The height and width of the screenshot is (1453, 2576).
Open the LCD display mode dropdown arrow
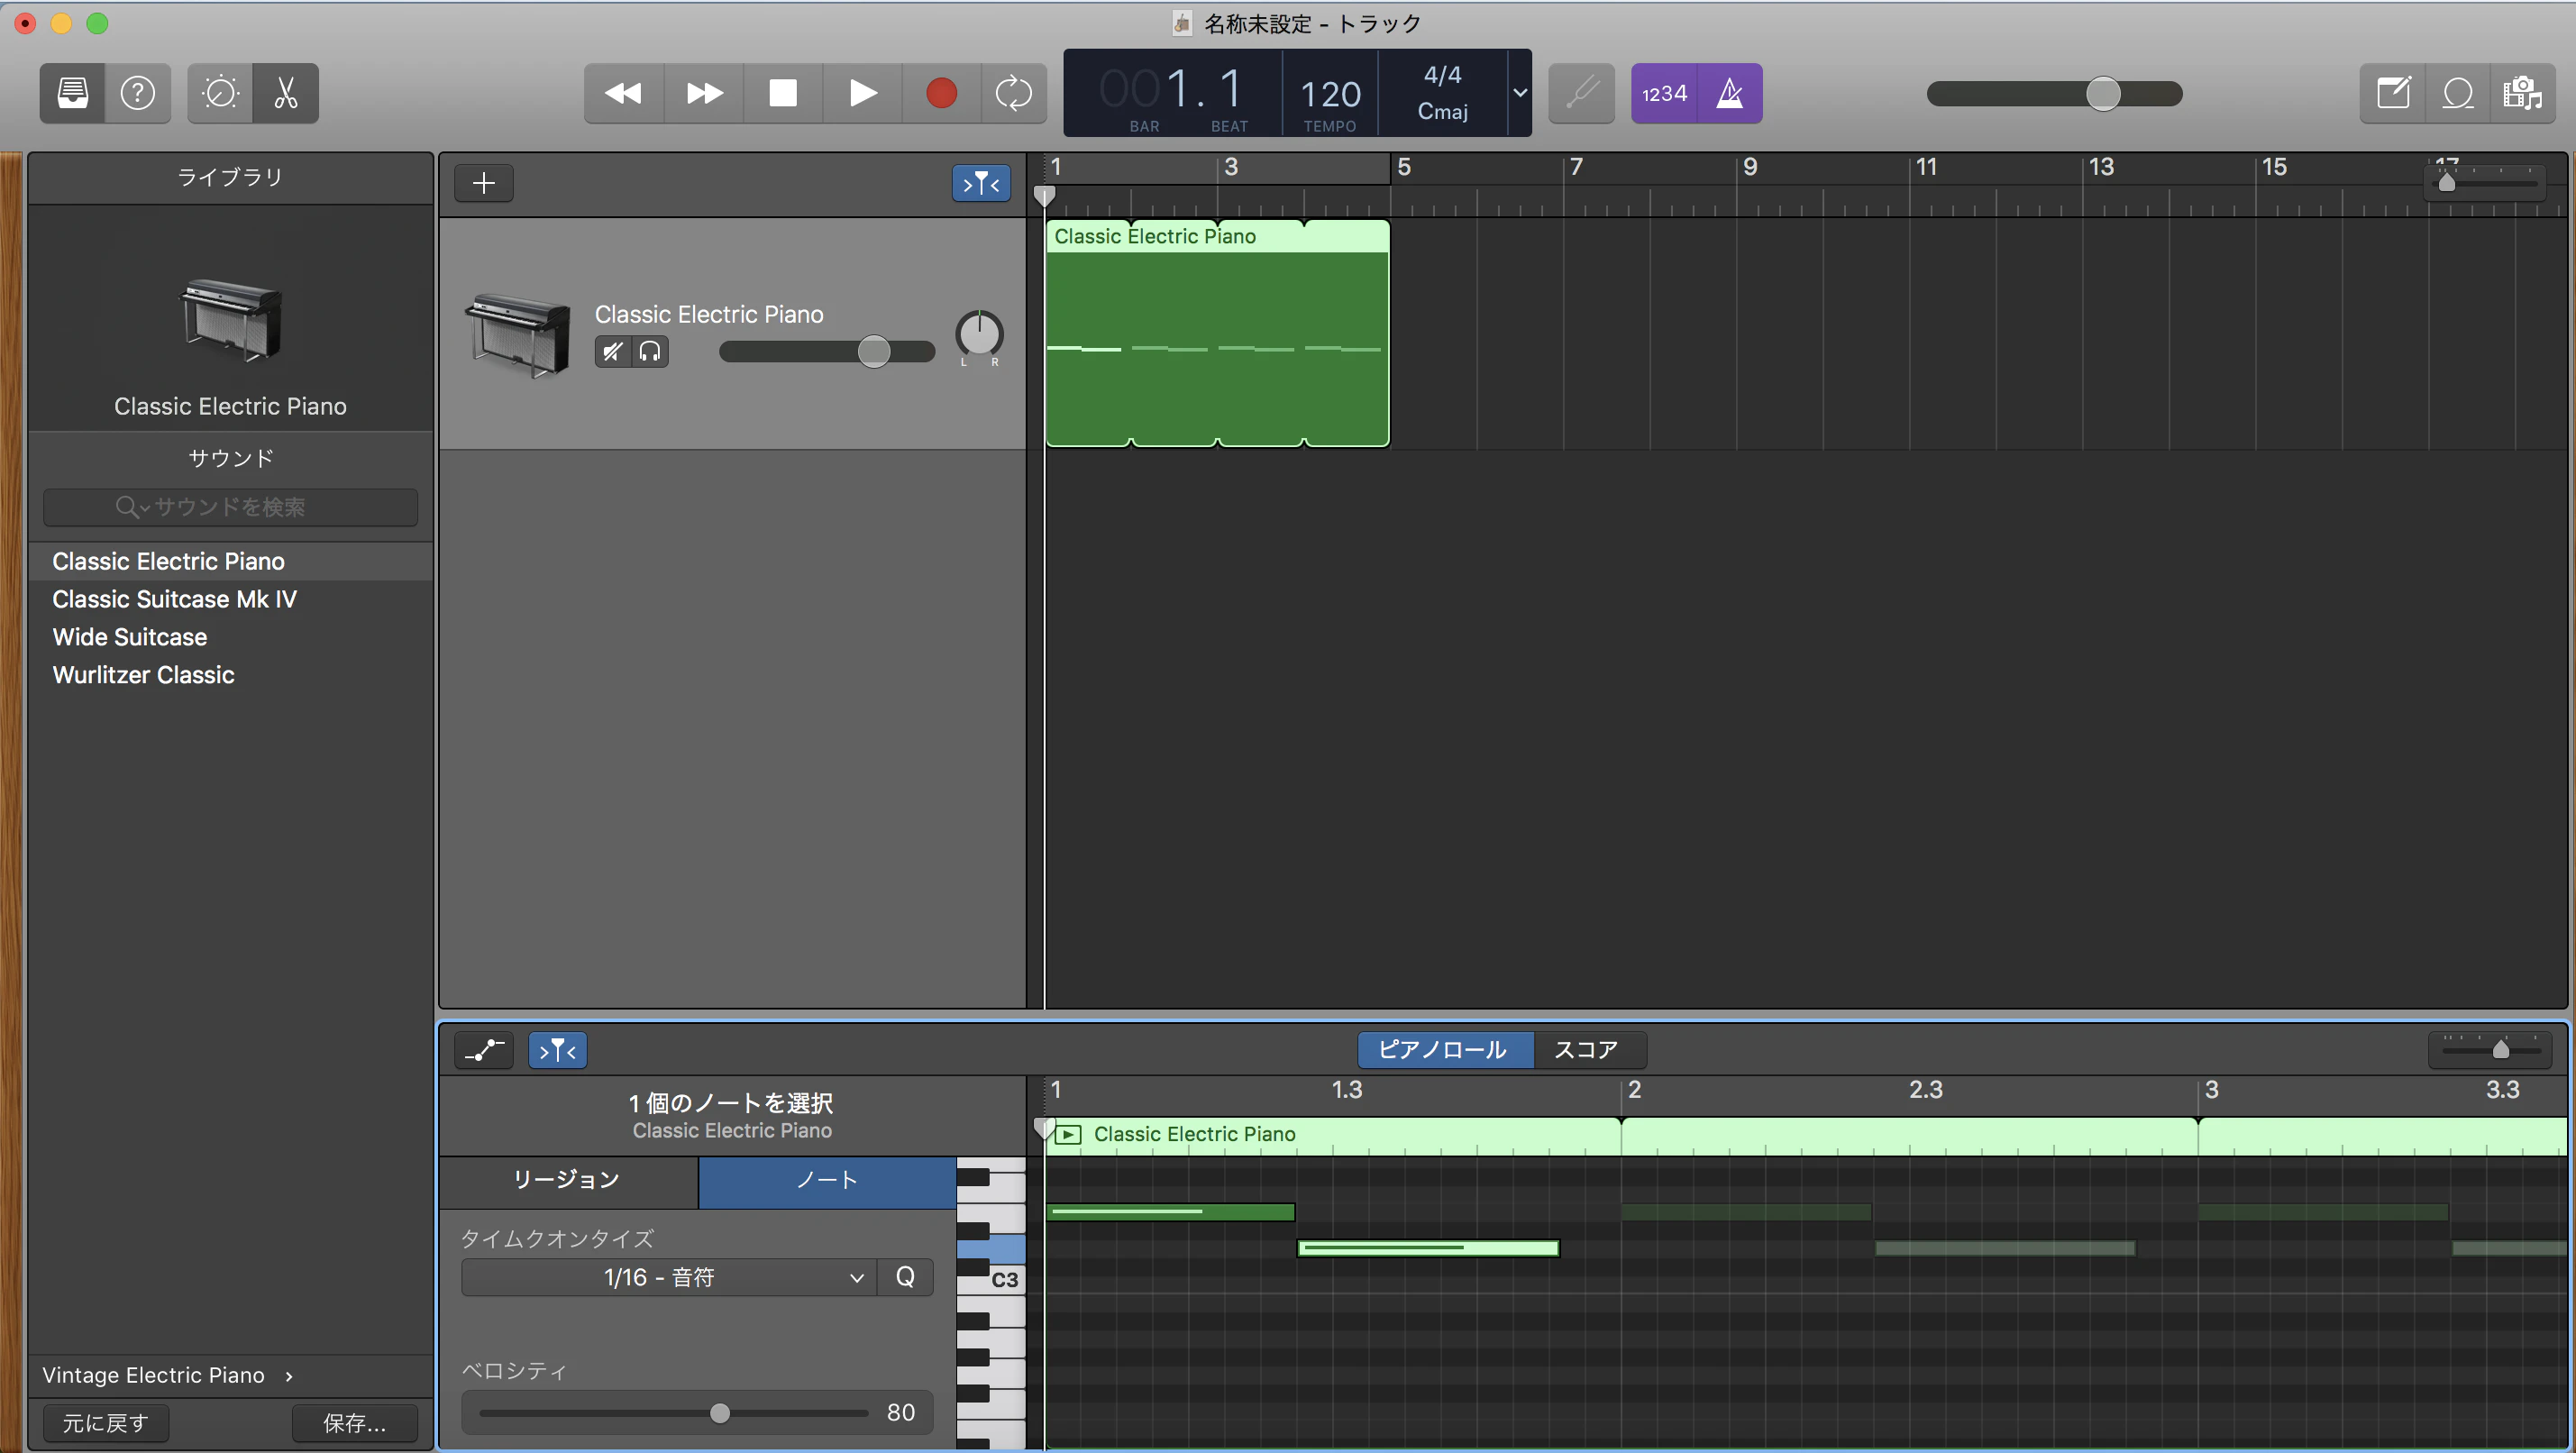(x=1519, y=93)
